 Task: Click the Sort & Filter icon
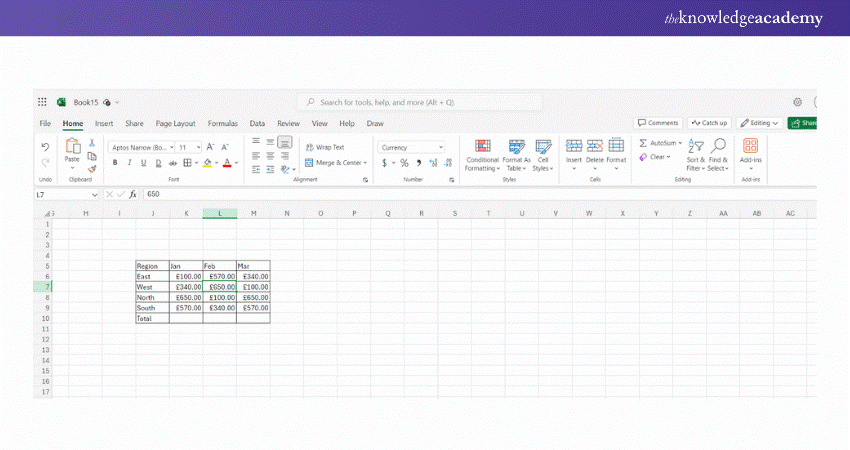pos(696,146)
